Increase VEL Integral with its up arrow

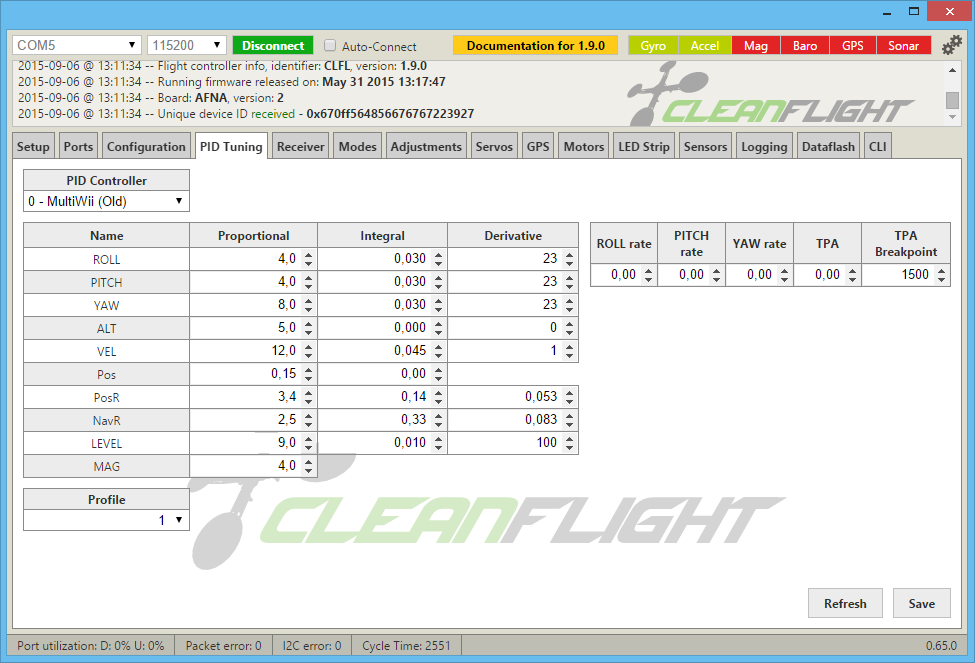point(438,347)
